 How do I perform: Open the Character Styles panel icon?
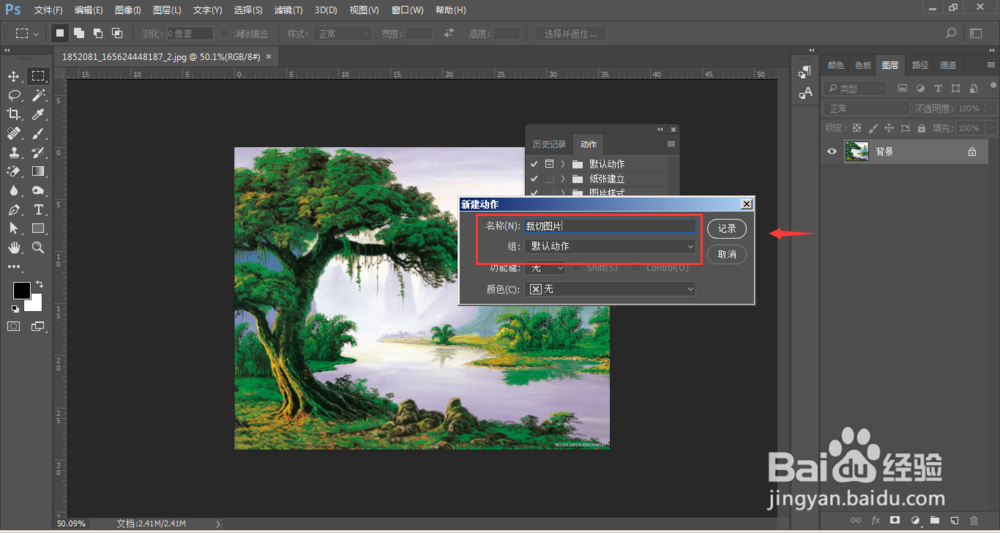point(805,93)
